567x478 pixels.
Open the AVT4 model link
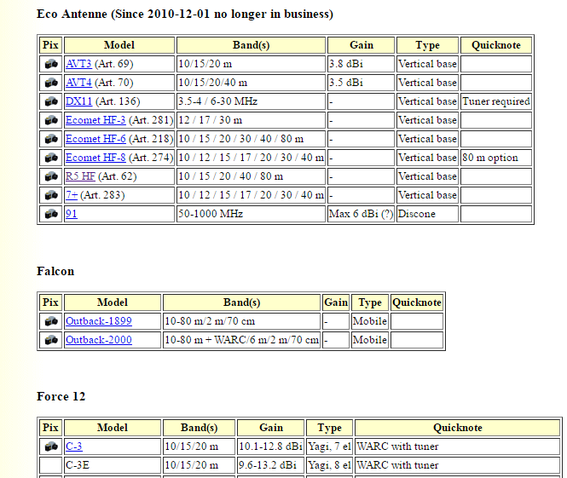pos(78,83)
